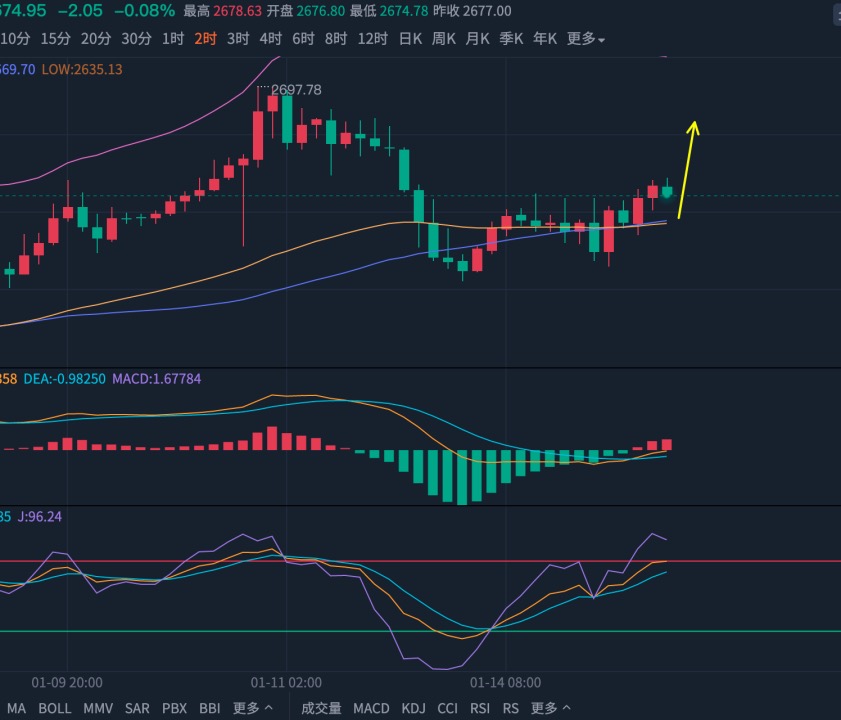Select the 8时 timeframe
Screen dimensions: 841x720
click(x=336, y=39)
